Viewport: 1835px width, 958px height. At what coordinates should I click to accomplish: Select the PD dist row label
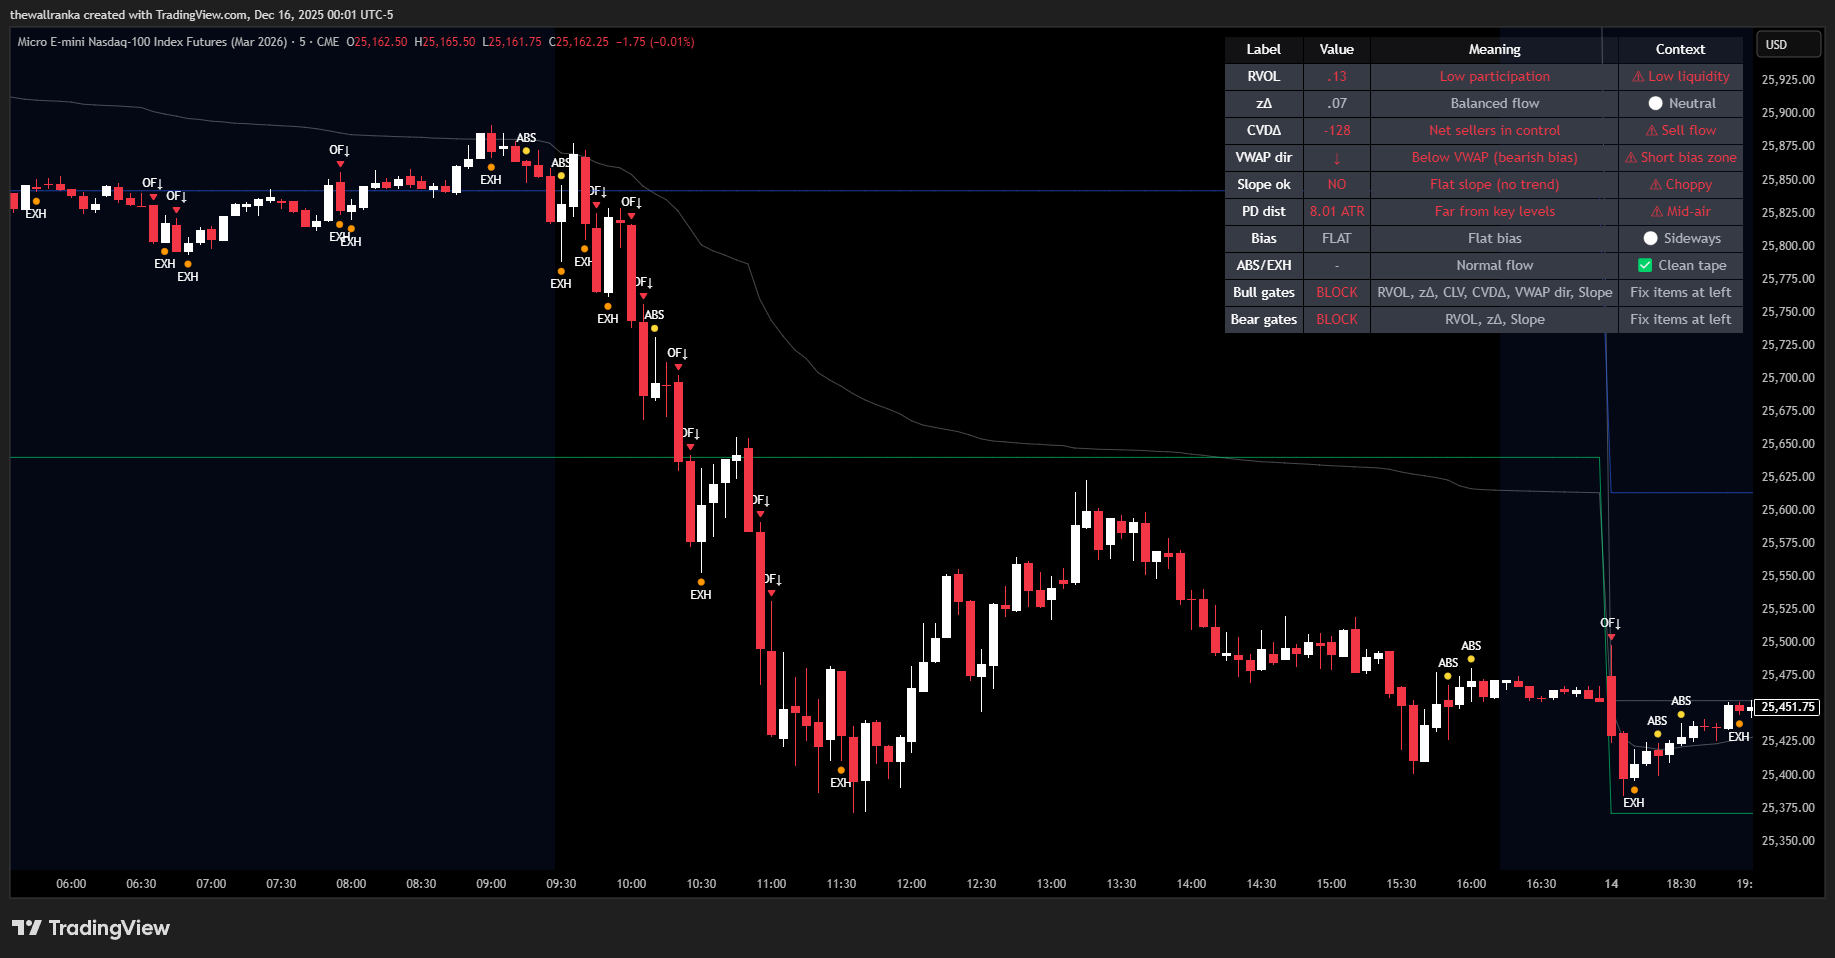pyautogui.click(x=1264, y=211)
